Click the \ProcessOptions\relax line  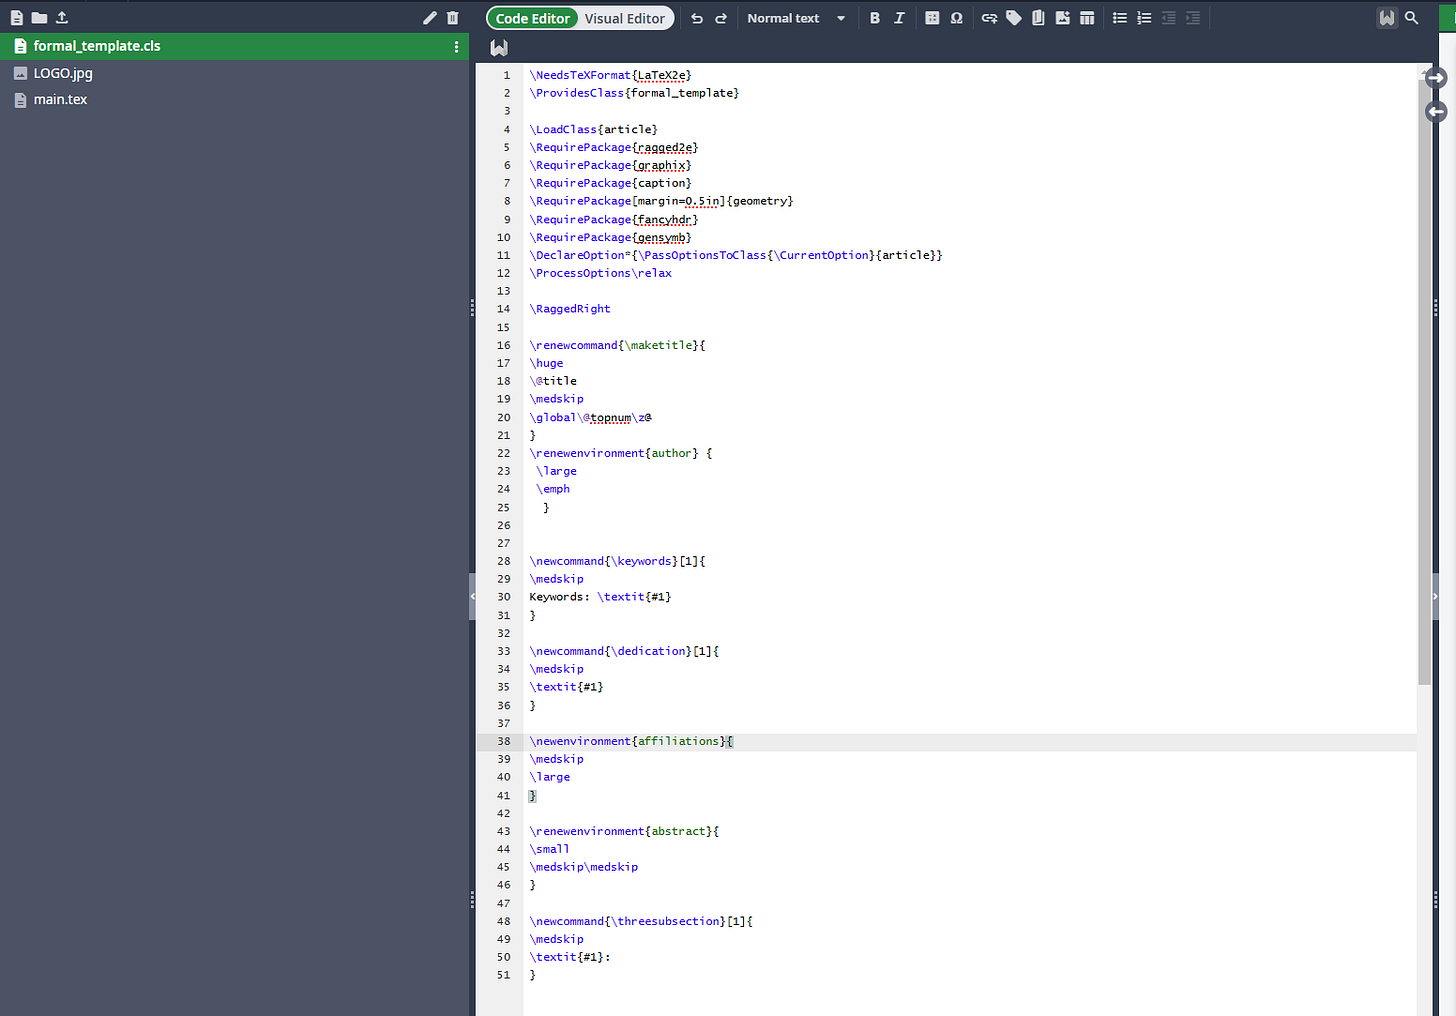[x=601, y=273]
